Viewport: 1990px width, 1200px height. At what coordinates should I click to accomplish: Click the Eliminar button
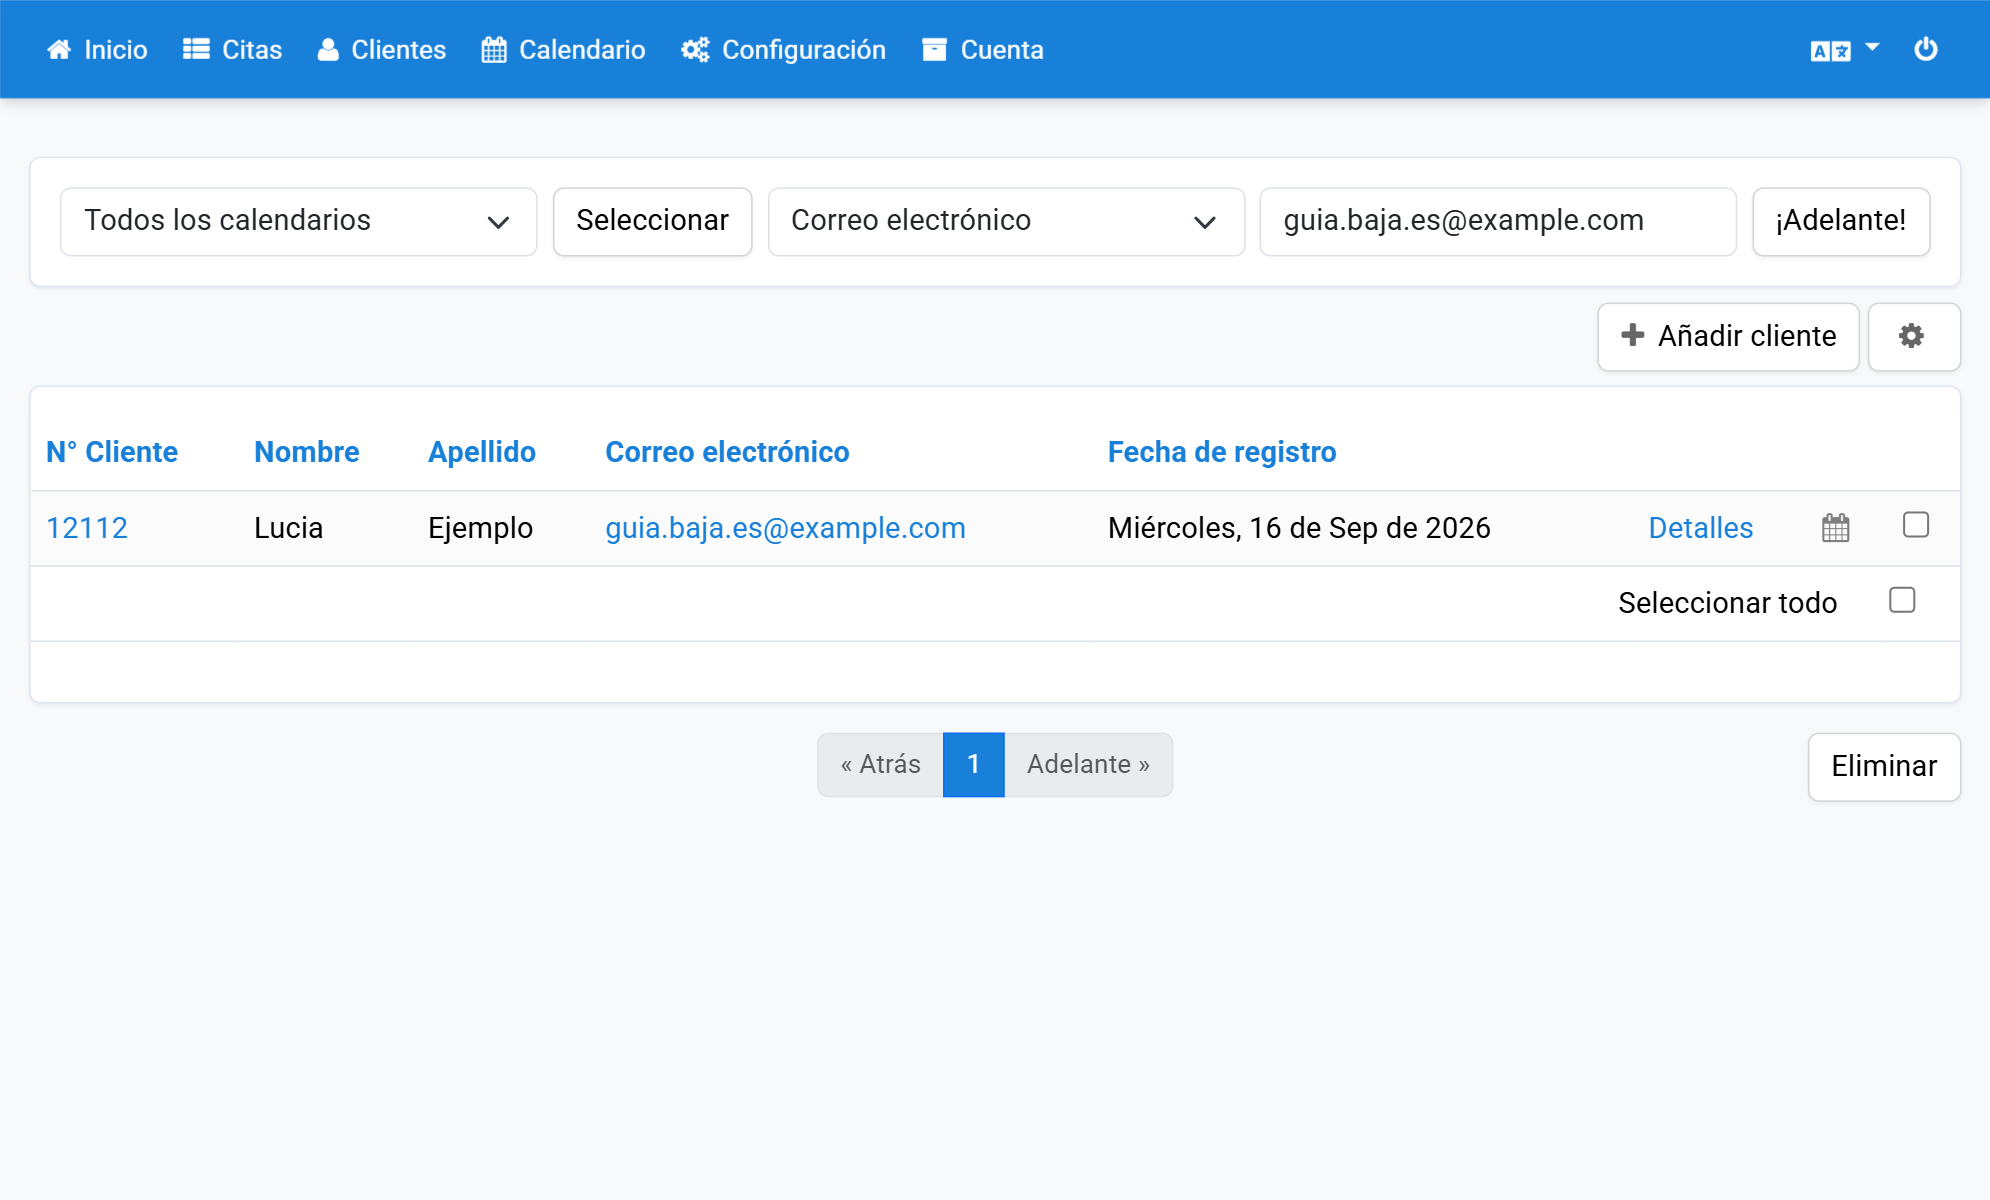coord(1884,767)
